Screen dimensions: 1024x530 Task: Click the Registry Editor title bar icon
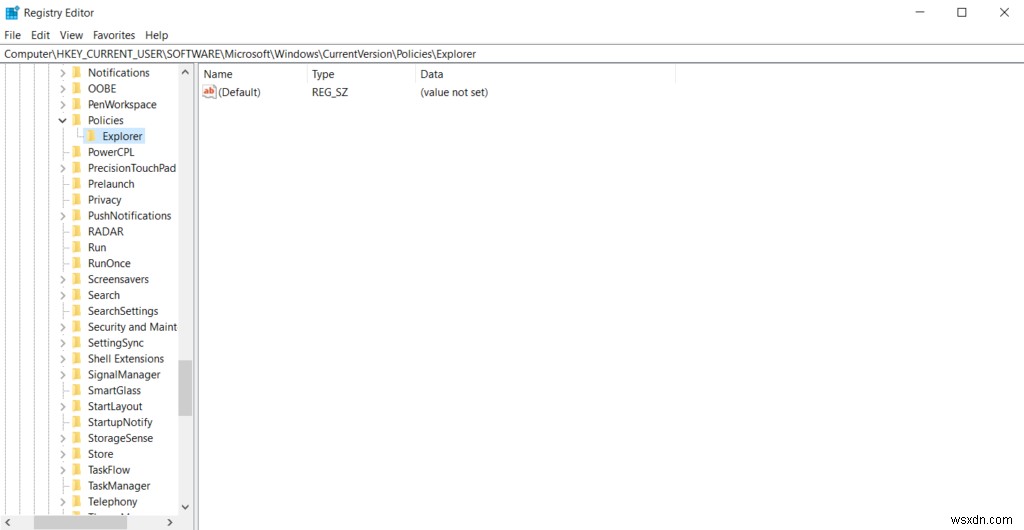(12, 12)
